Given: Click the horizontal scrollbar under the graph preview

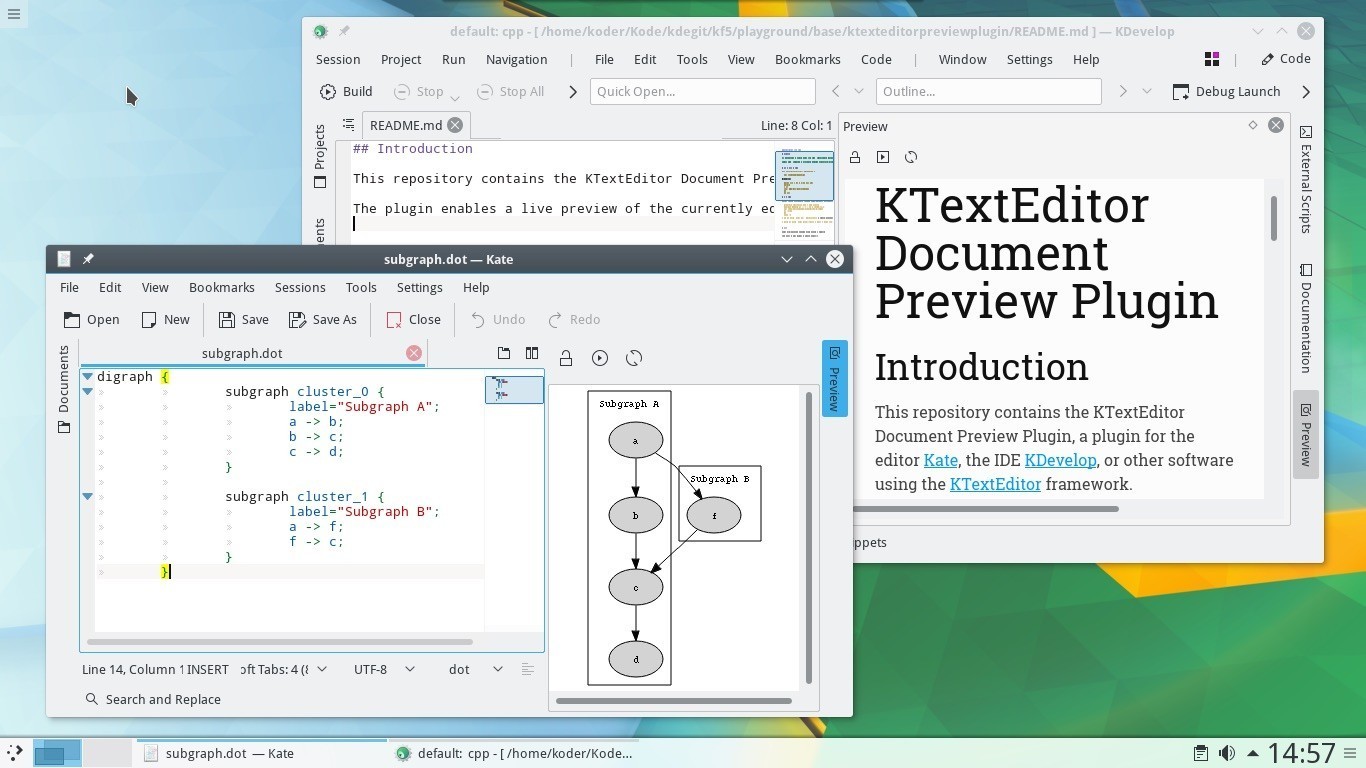Looking at the screenshot, I should click(x=675, y=701).
